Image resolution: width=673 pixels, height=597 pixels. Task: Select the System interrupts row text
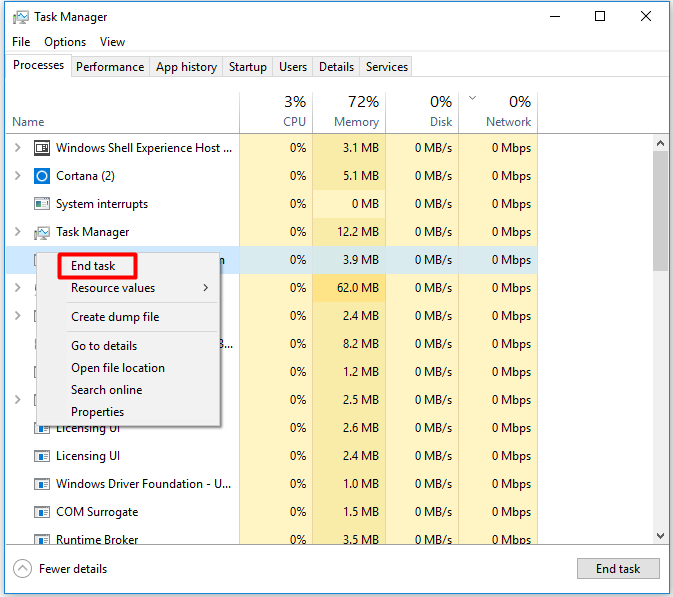pyautogui.click(x=102, y=204)
